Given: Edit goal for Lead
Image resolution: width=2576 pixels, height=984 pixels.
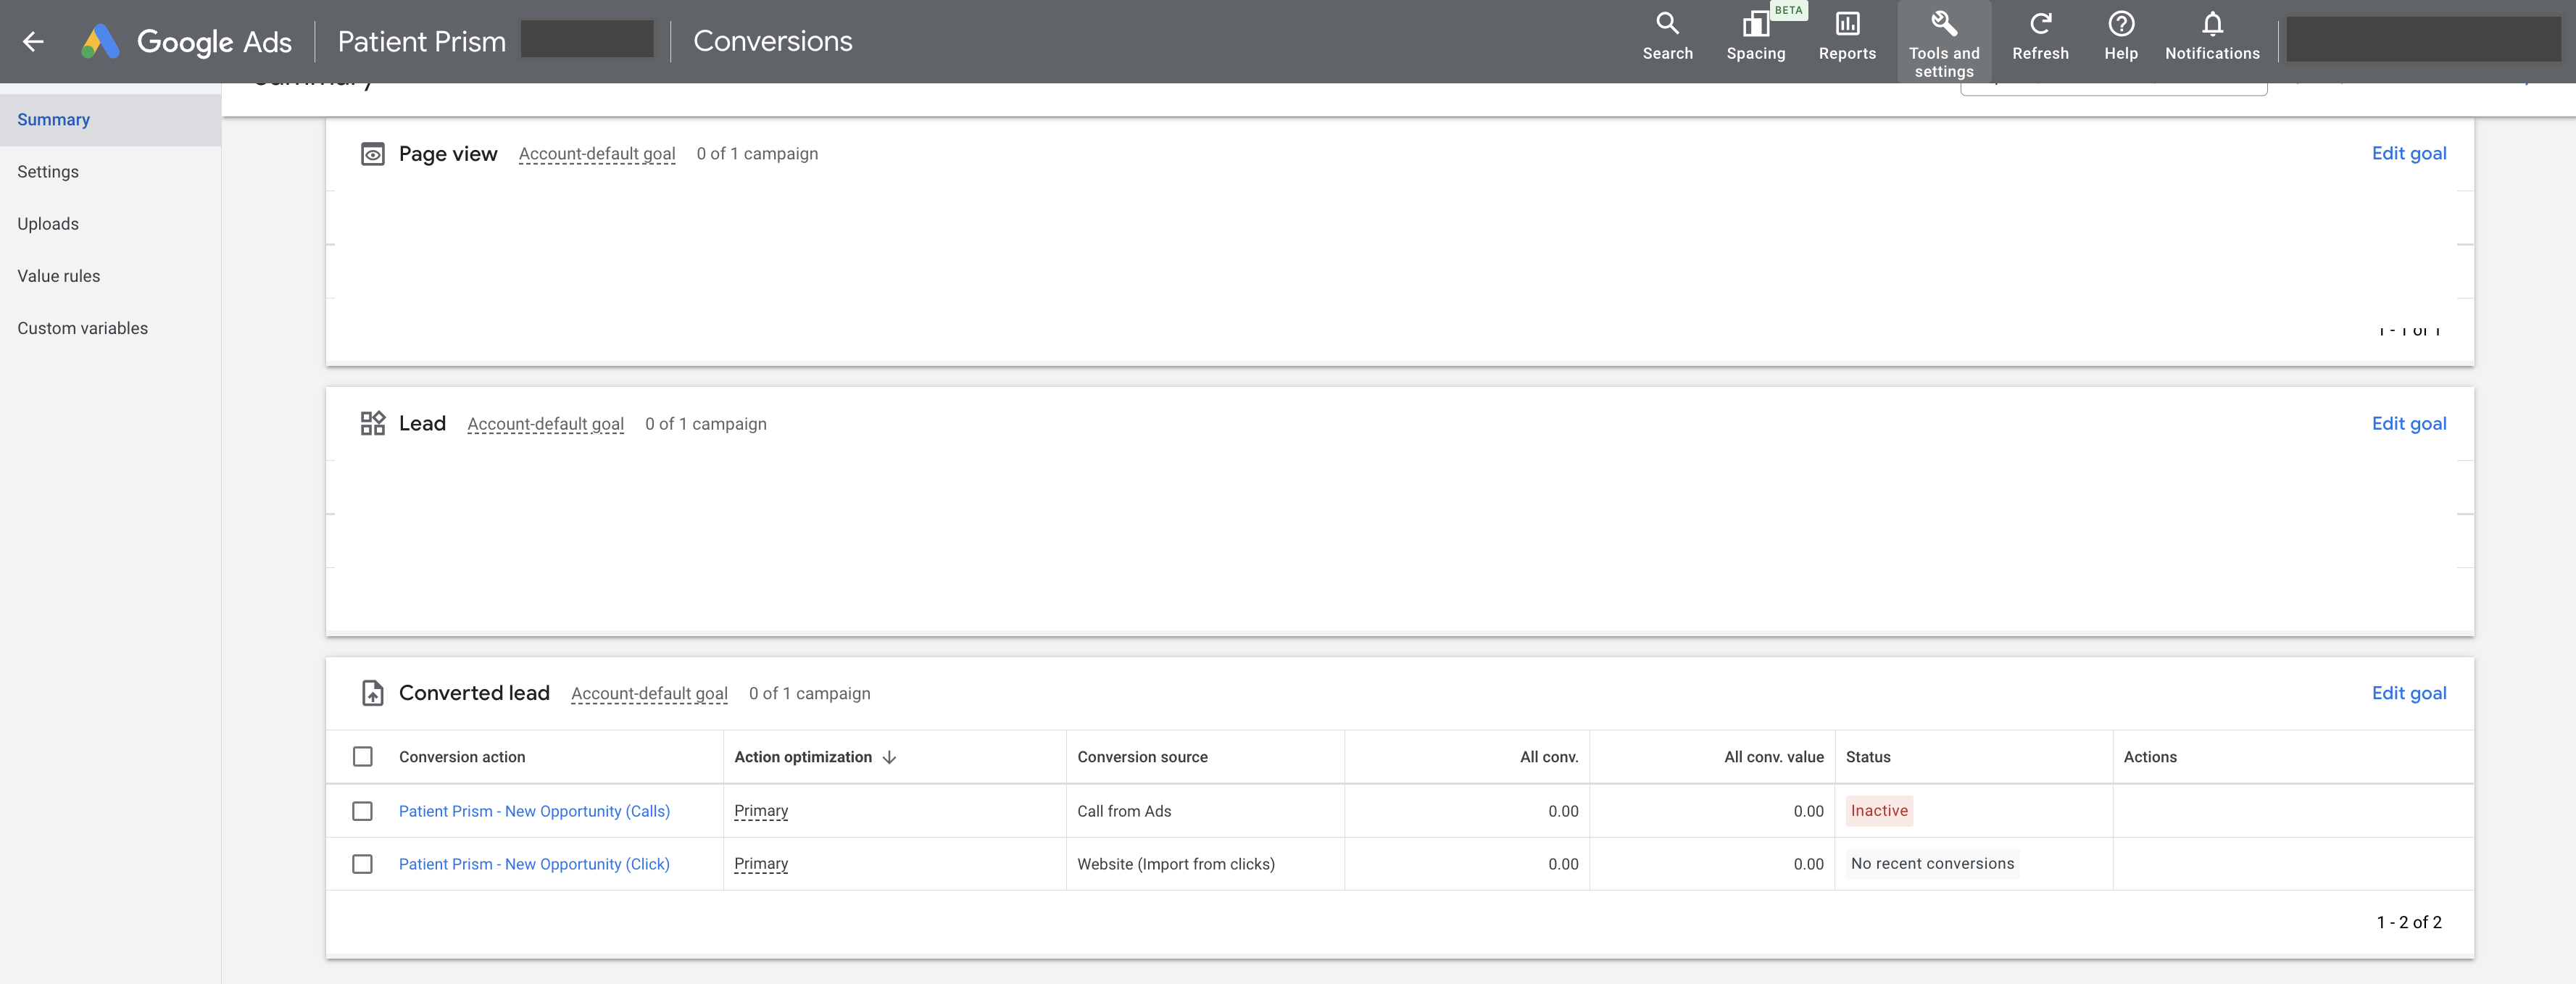Looking at the screenshot, I should point(2408,423).
